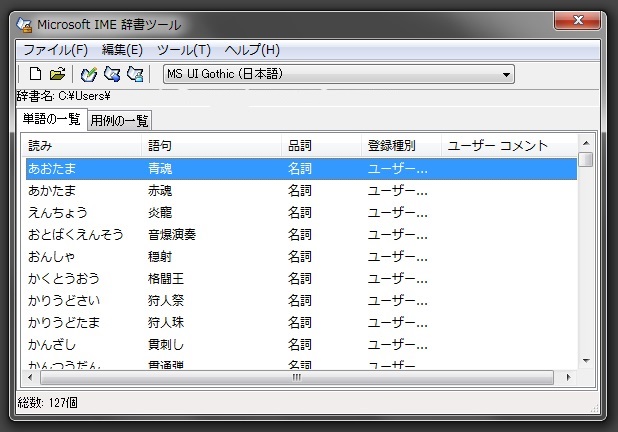Click the delete word icon in toolbar

click(135, 74)
